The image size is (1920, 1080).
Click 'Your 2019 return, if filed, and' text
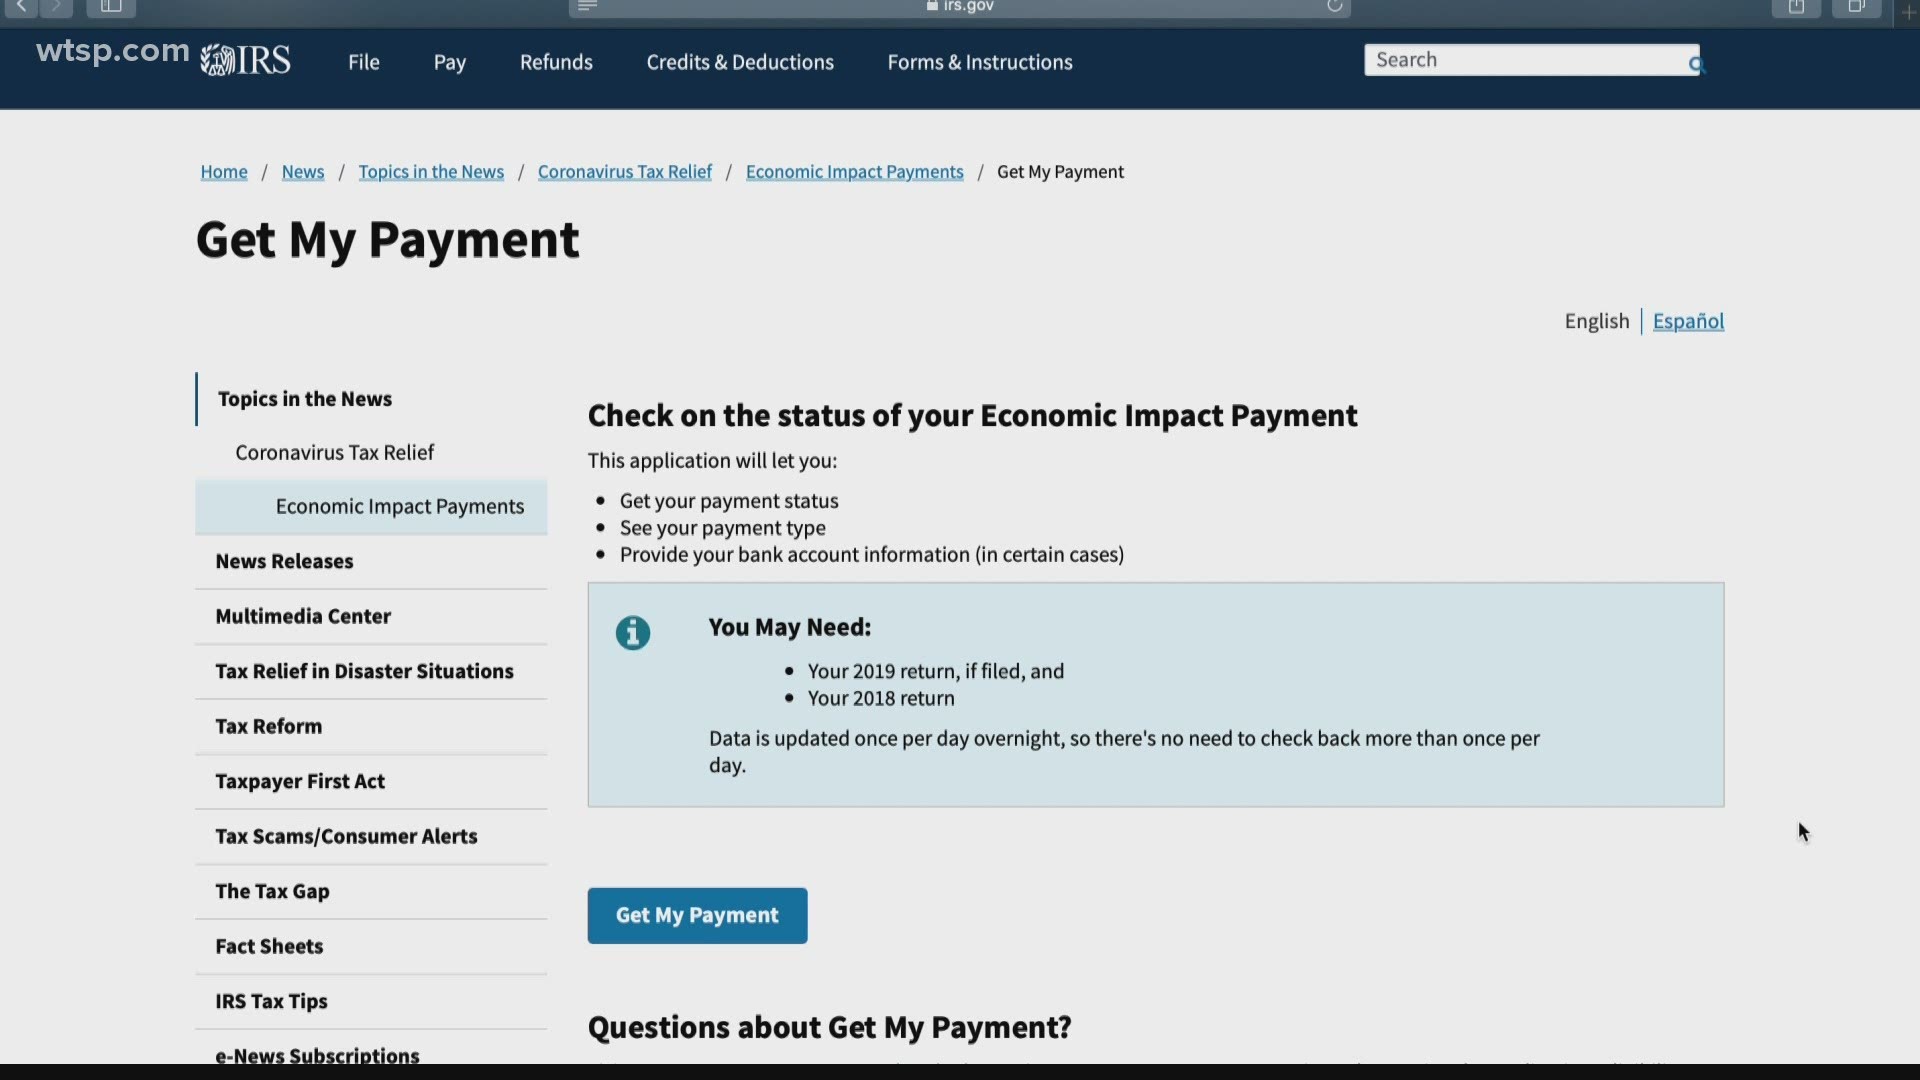(936, 672)
